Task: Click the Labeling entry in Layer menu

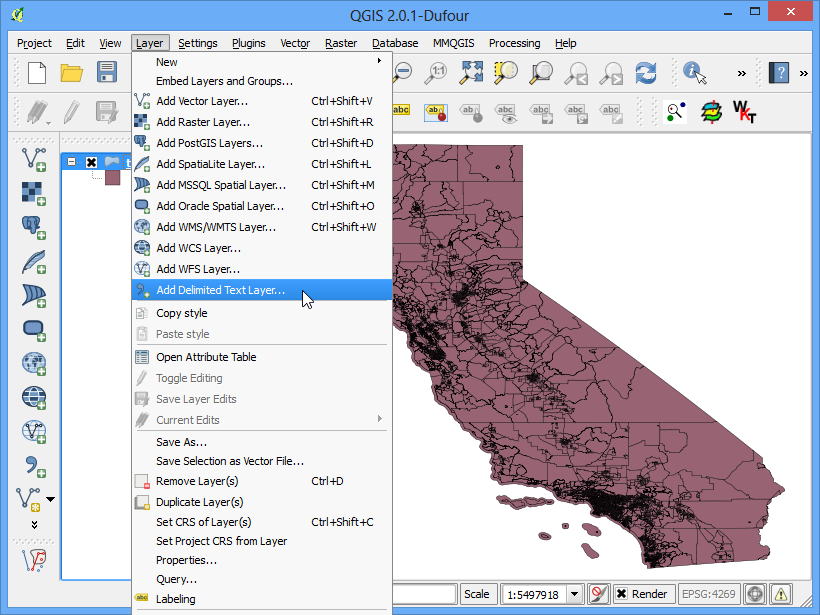Action: pos(262,599)
